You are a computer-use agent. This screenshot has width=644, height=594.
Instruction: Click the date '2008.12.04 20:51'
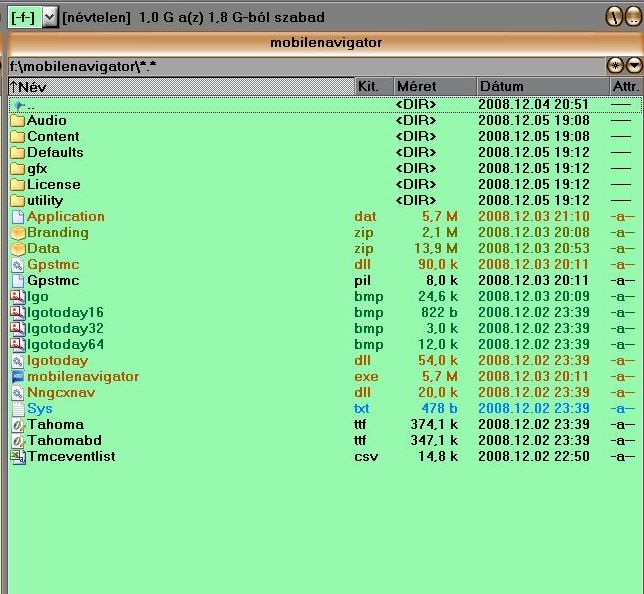pyautogui.click(x=534, y=104)
